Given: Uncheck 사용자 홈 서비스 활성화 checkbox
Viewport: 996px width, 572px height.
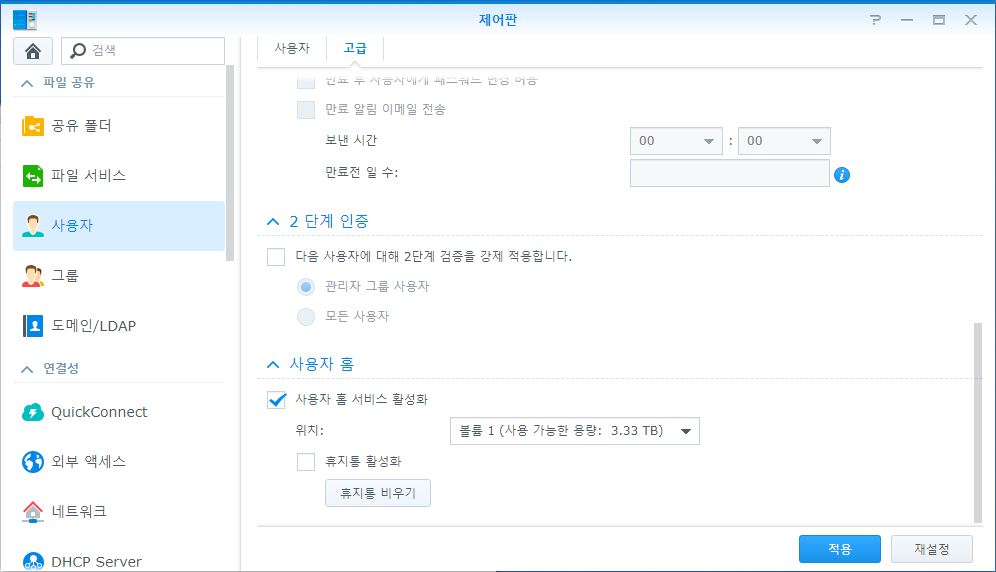Looking at the screenshot, I should pos(276,400).
